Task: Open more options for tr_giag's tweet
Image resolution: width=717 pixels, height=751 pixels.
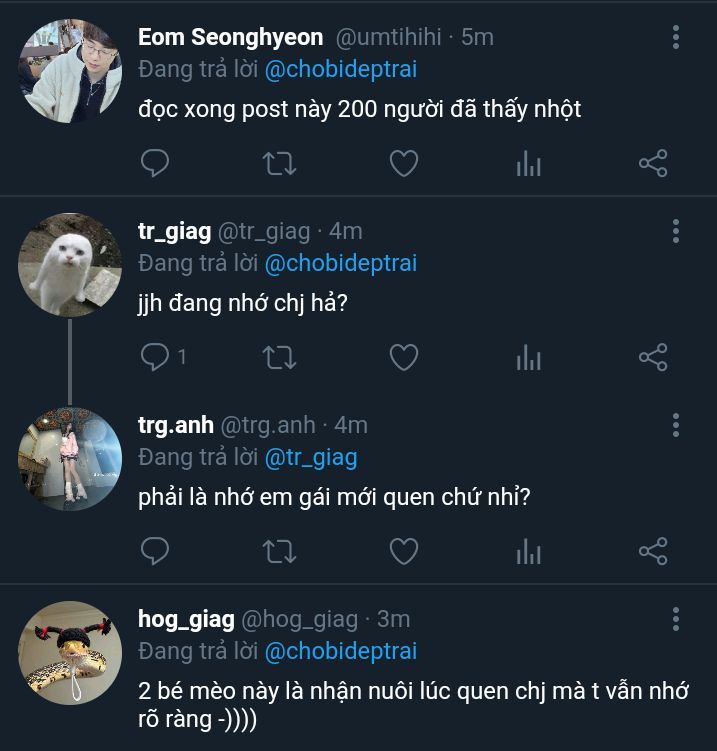Action: pyautogui.click(x=676, y=232)
